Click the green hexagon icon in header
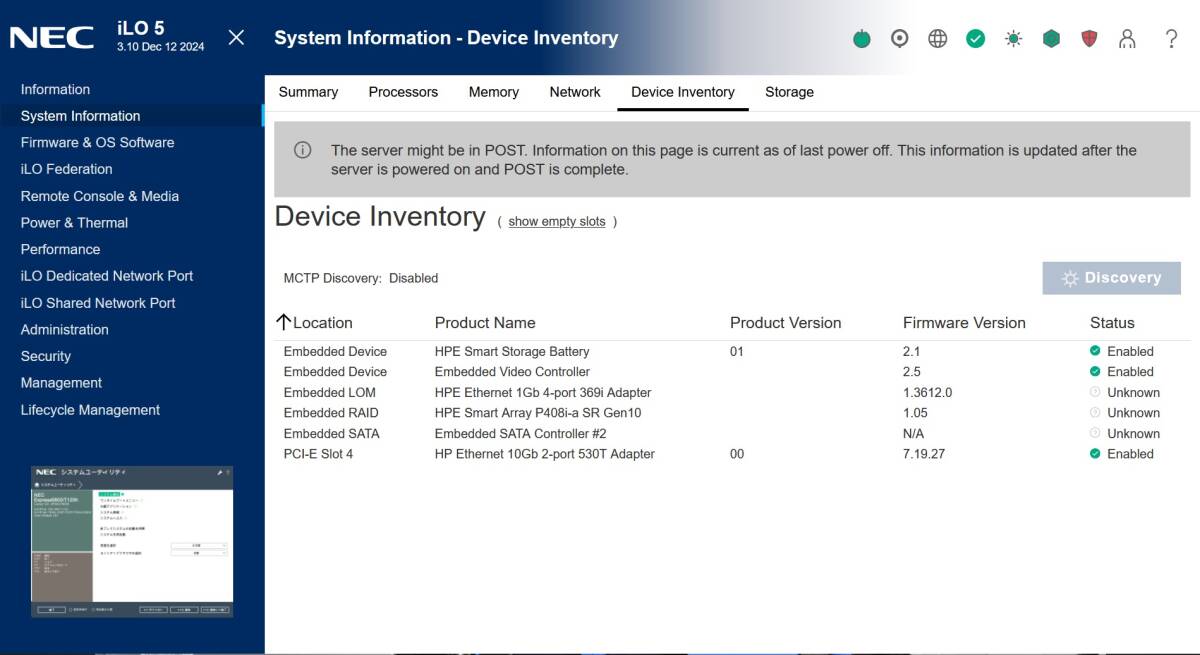This screenshot has width=1200, height=655. (1051, 39)
